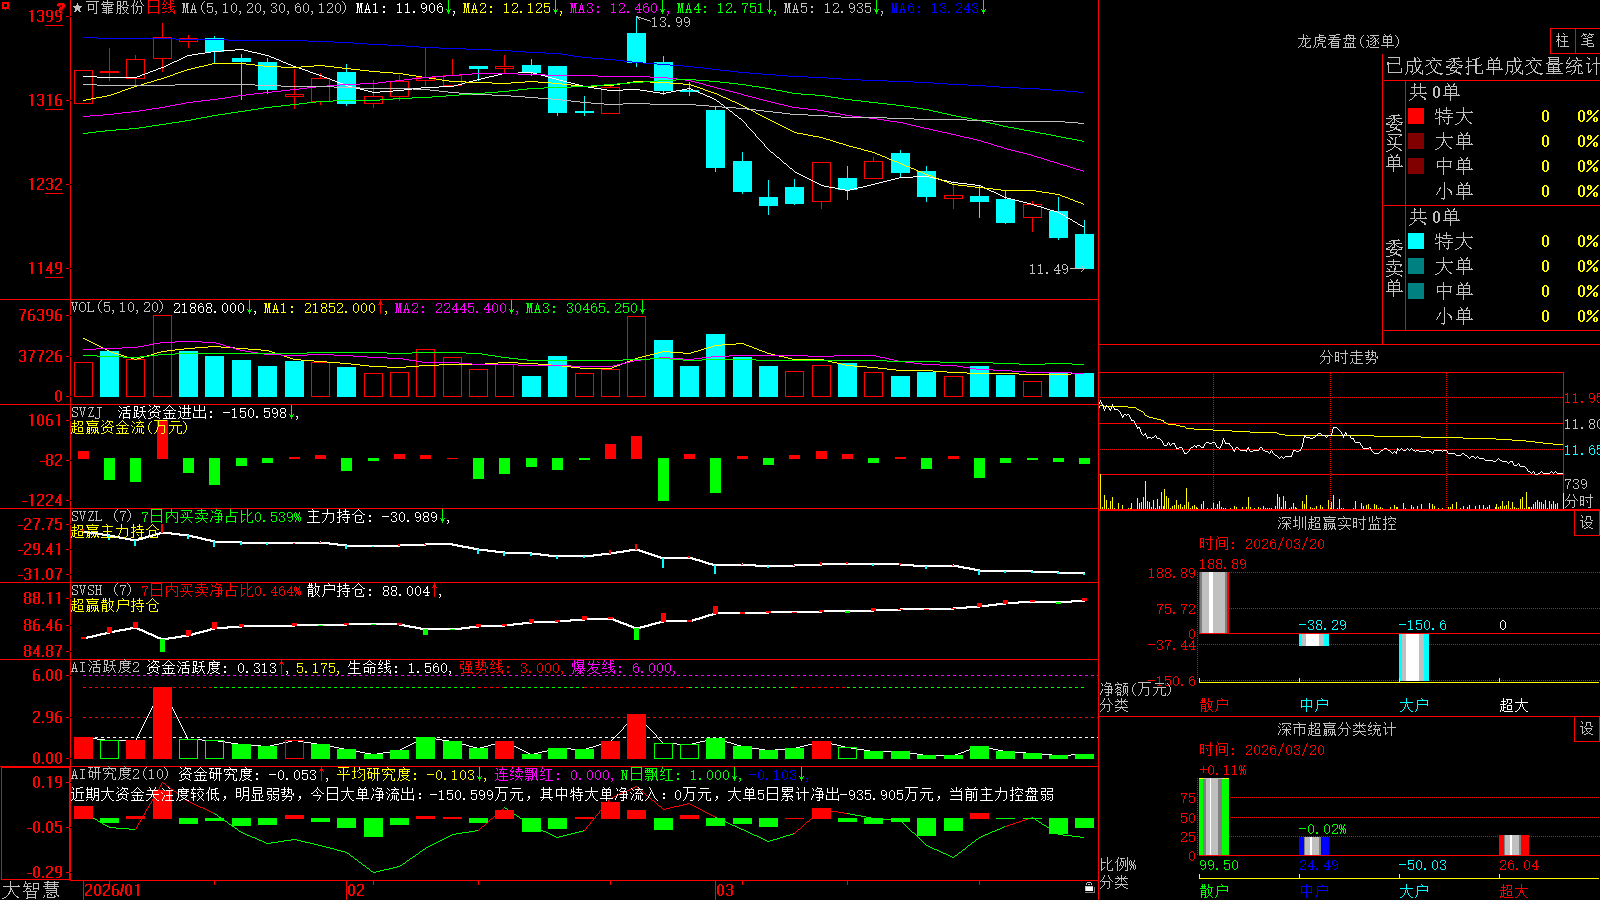Click the 超大 category in 深圳超赢实时监控

(x=1514, y=705)
